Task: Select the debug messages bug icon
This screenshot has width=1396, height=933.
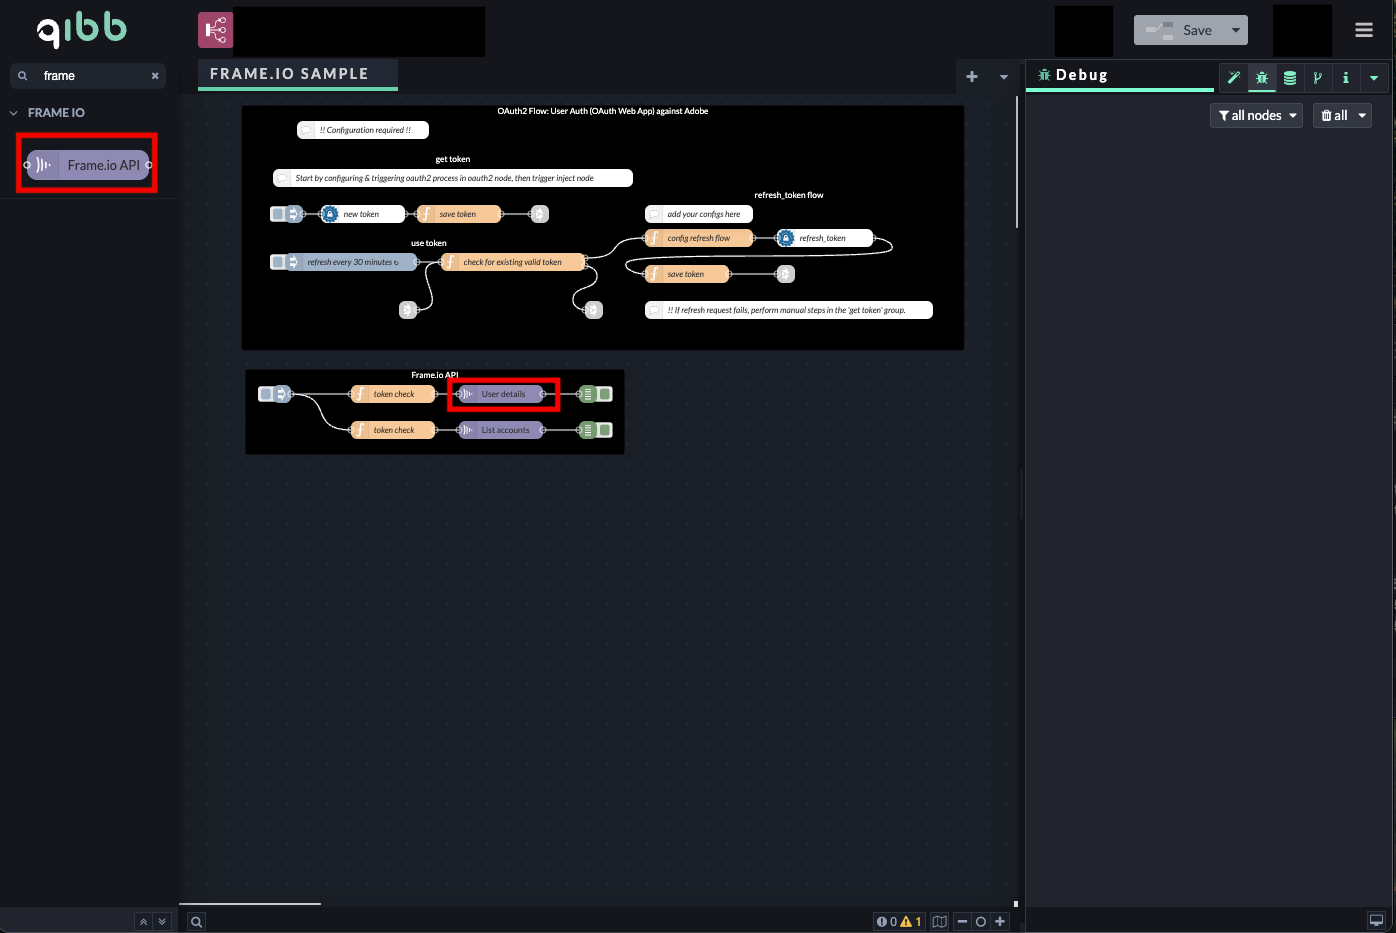Action: pos(1262,77)
